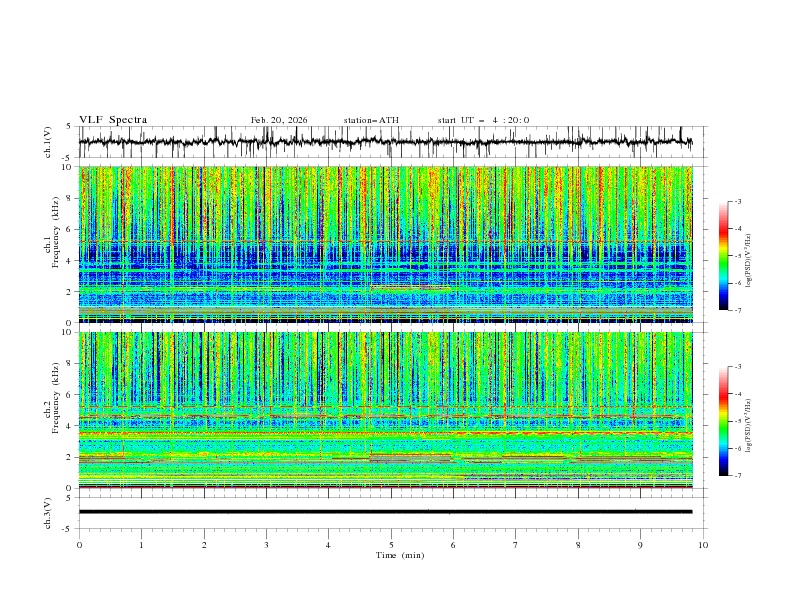Viewport: 792px width, 612px height.
Task: Click the "-5" tick on the ch.3(V) axis
Action: (x=68, y=529)
